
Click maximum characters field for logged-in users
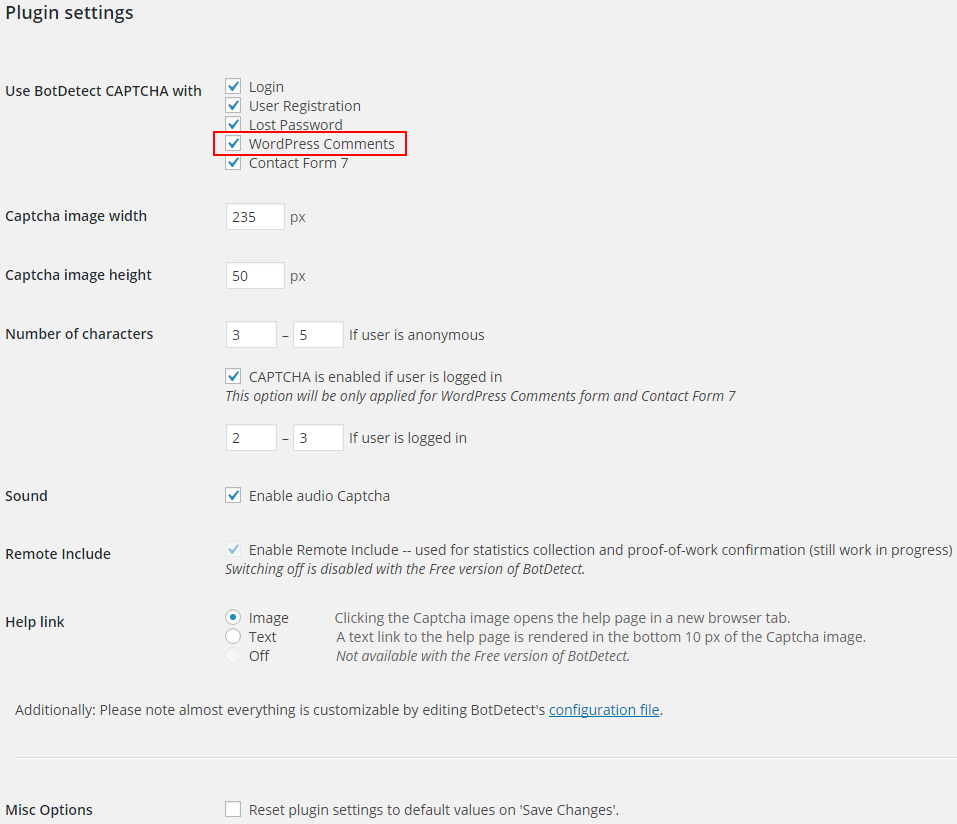pos(318,437)
